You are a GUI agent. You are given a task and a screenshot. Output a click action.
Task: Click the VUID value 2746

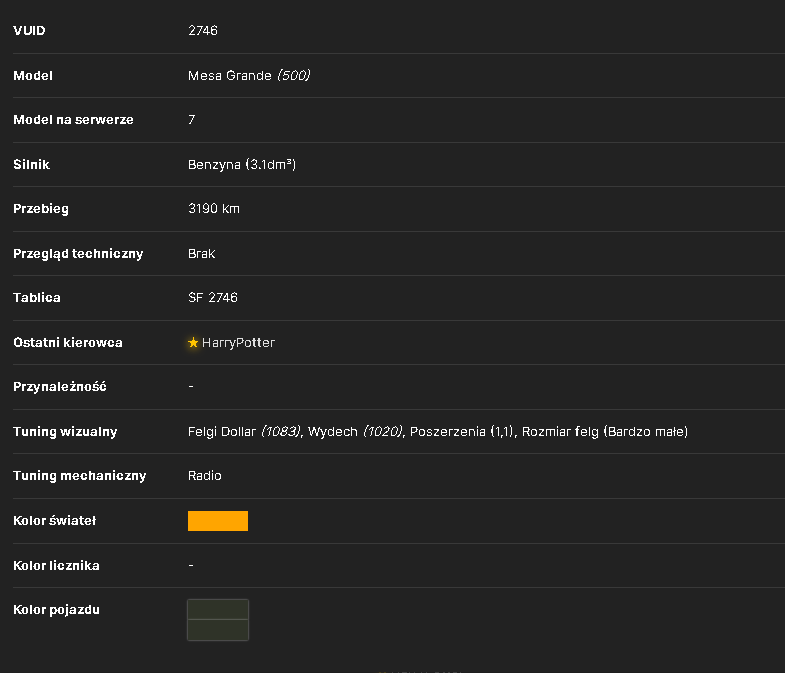pos(203,31)
